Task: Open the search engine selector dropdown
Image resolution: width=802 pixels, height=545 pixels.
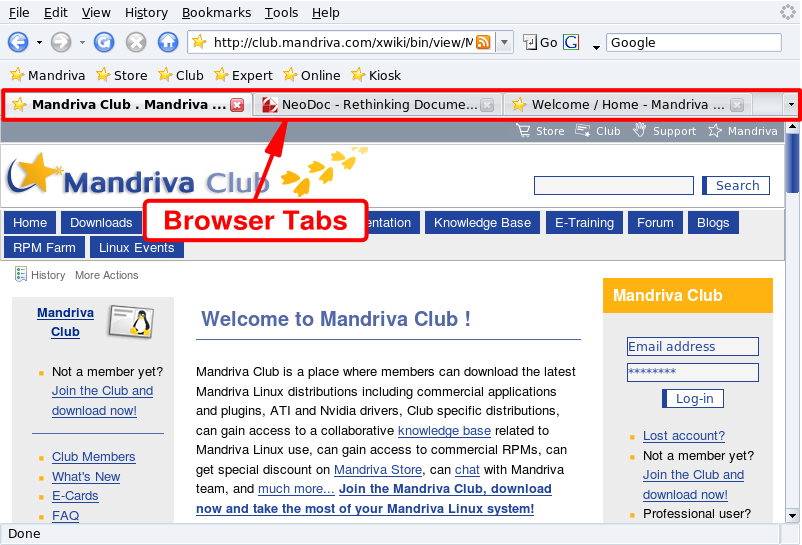Action: [x=596, y=47]
